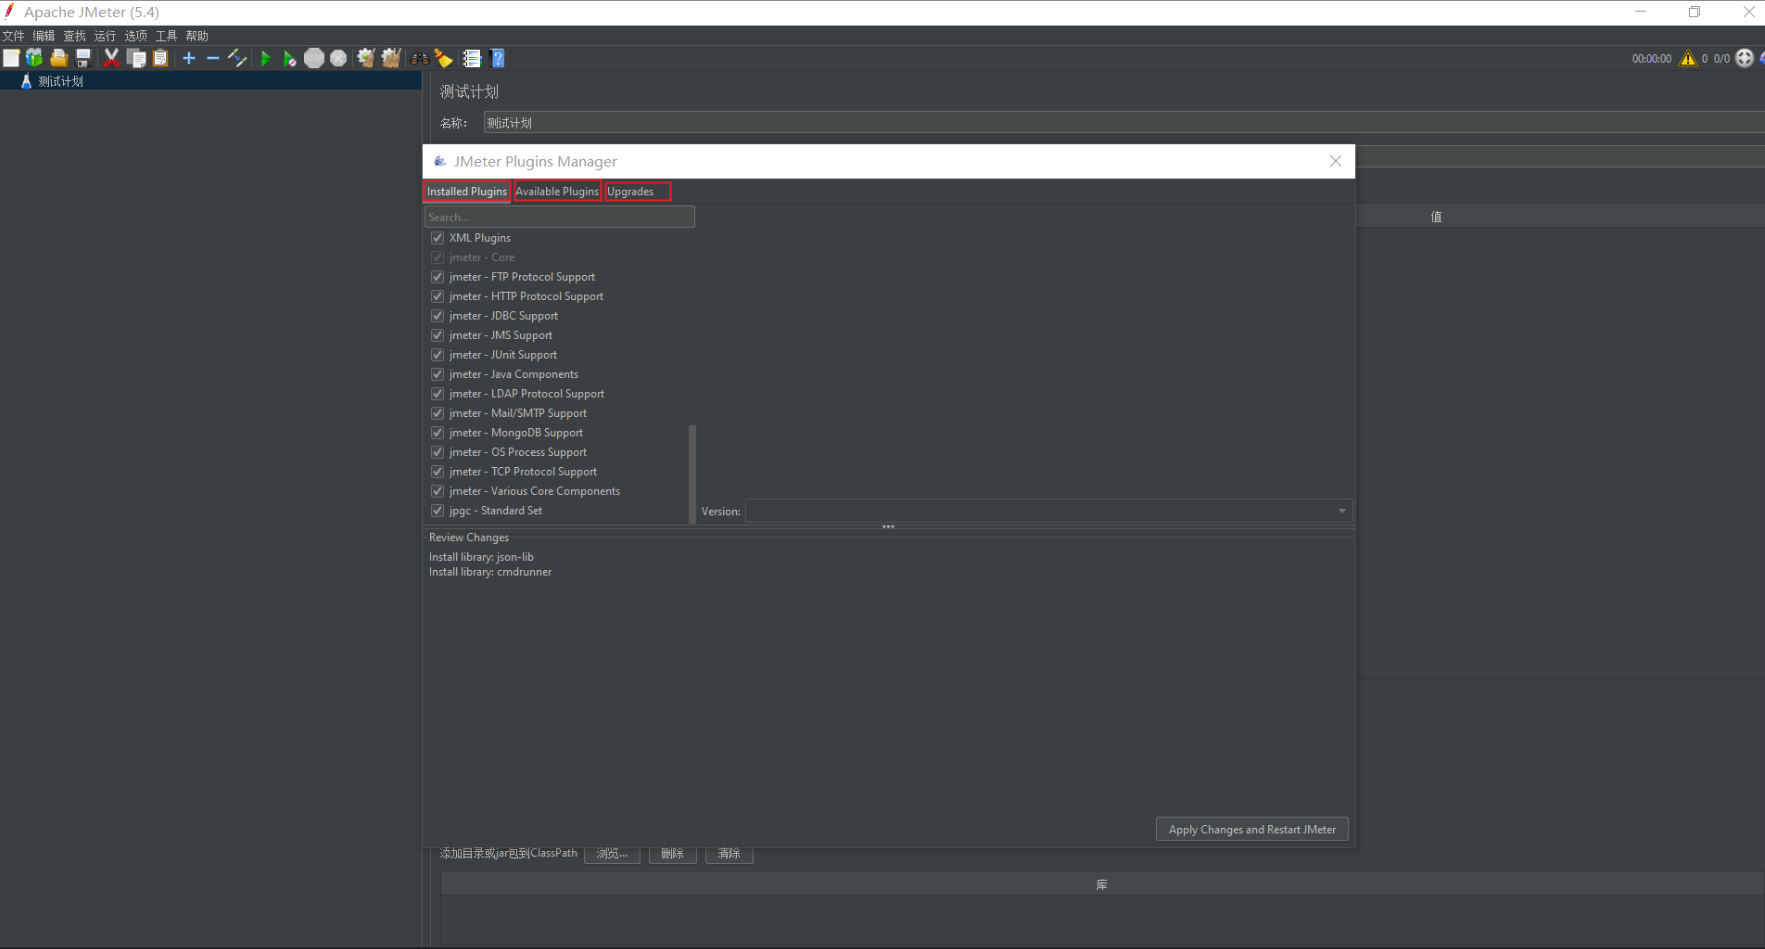Toggle jpgc - Standard Set checkbox

tap(437, 511)
